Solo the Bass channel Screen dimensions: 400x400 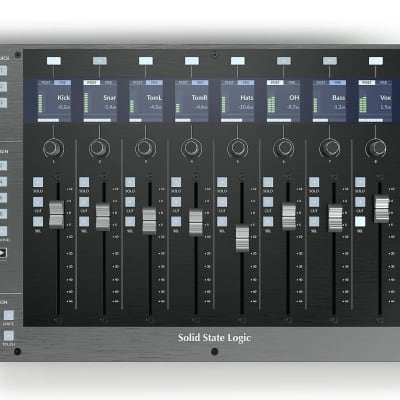click(314, 182)
